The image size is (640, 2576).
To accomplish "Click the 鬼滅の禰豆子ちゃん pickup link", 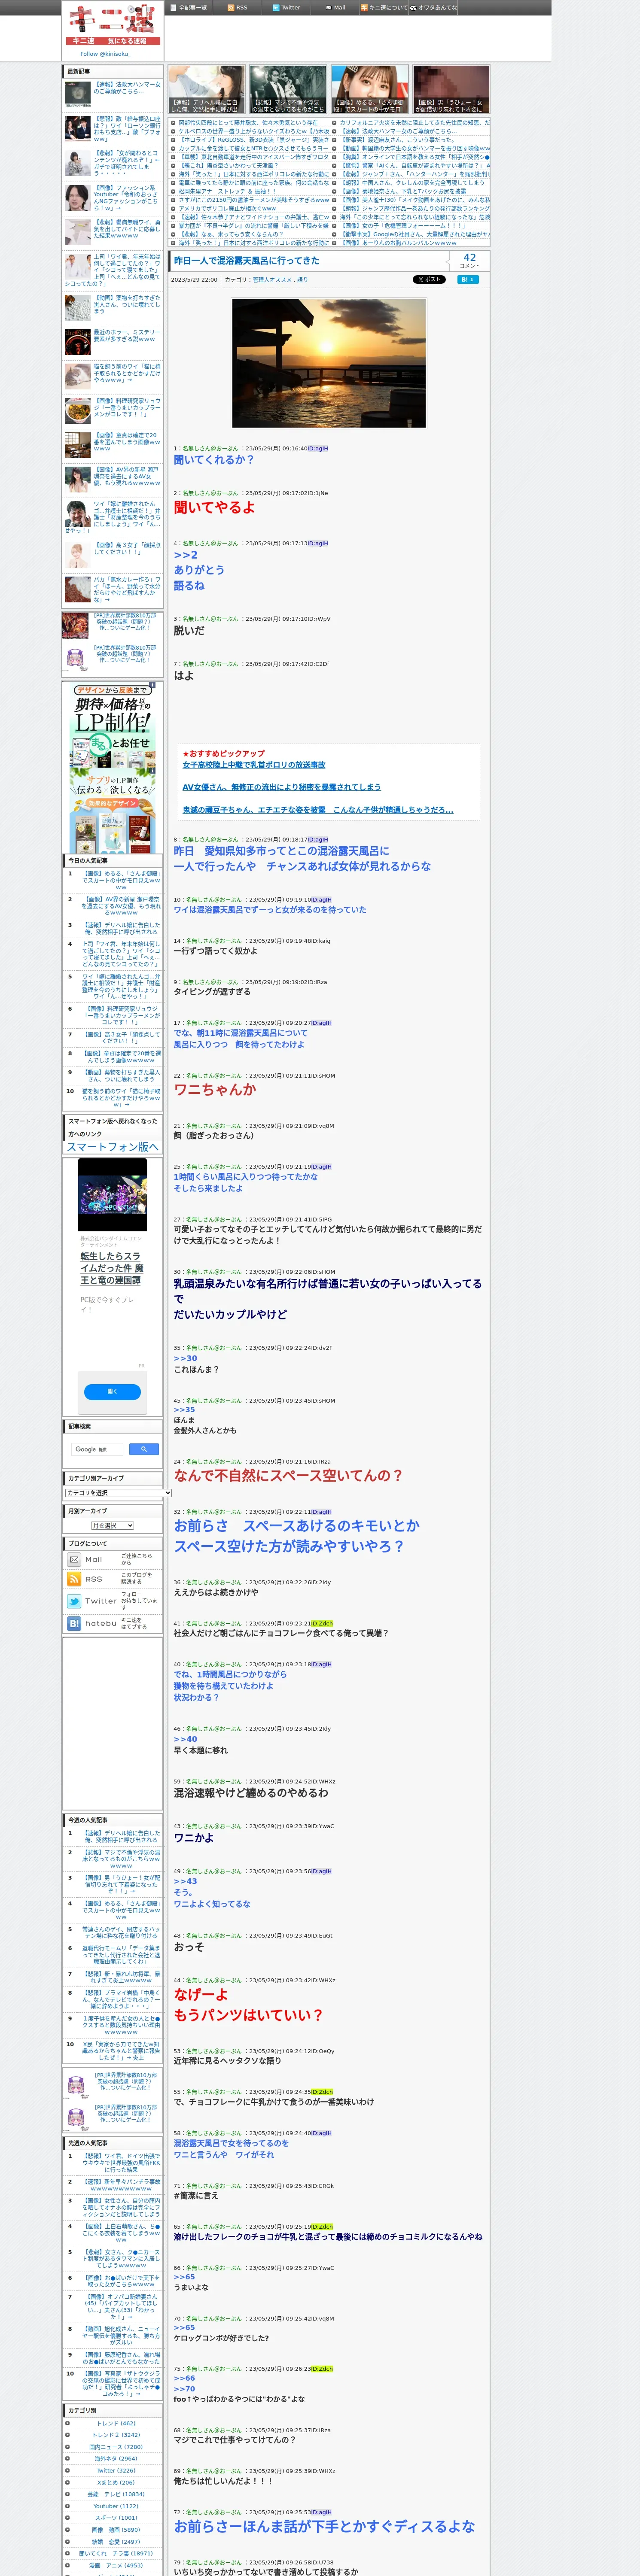I will click(x=318, y=810).
